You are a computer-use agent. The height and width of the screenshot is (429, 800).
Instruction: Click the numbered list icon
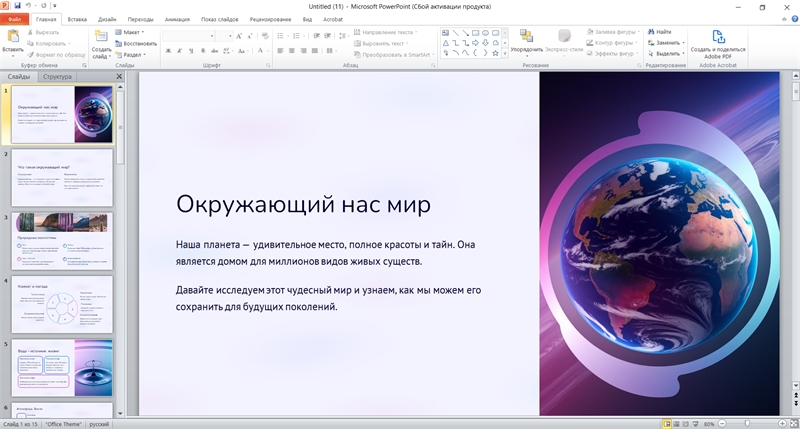click(x=296, y=36)
